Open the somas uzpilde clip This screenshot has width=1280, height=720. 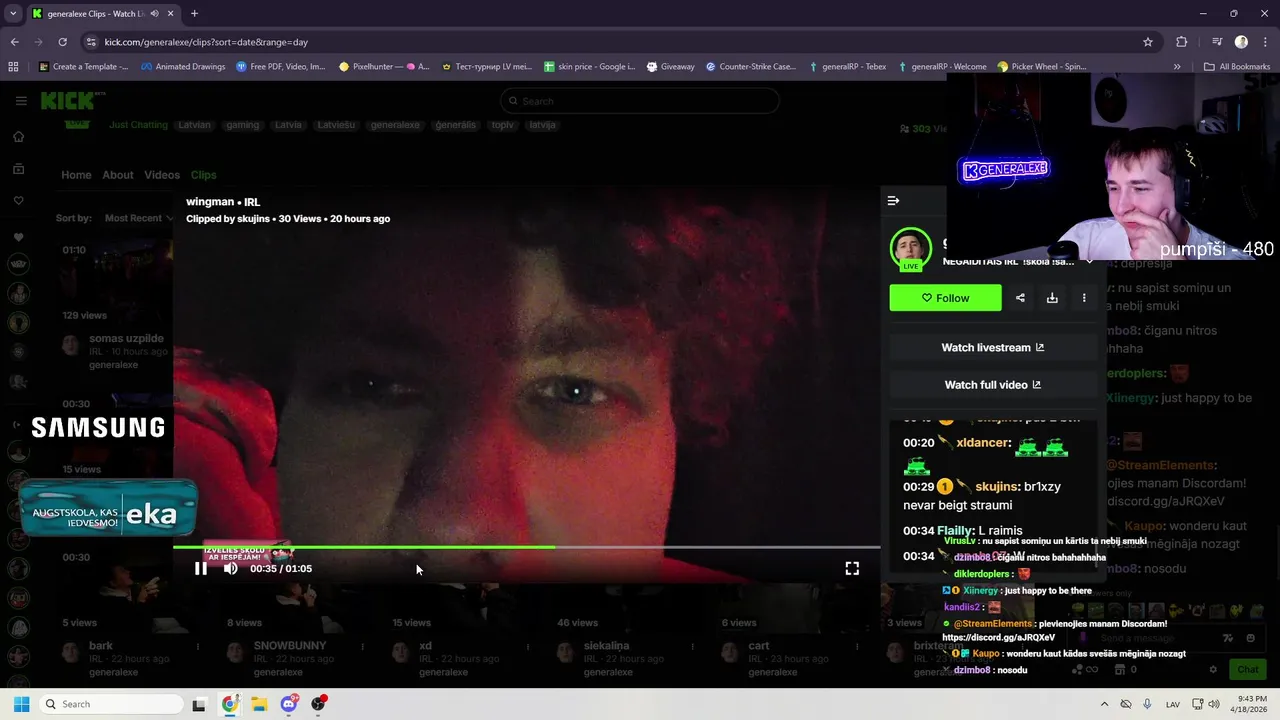[x=125, y=339]
